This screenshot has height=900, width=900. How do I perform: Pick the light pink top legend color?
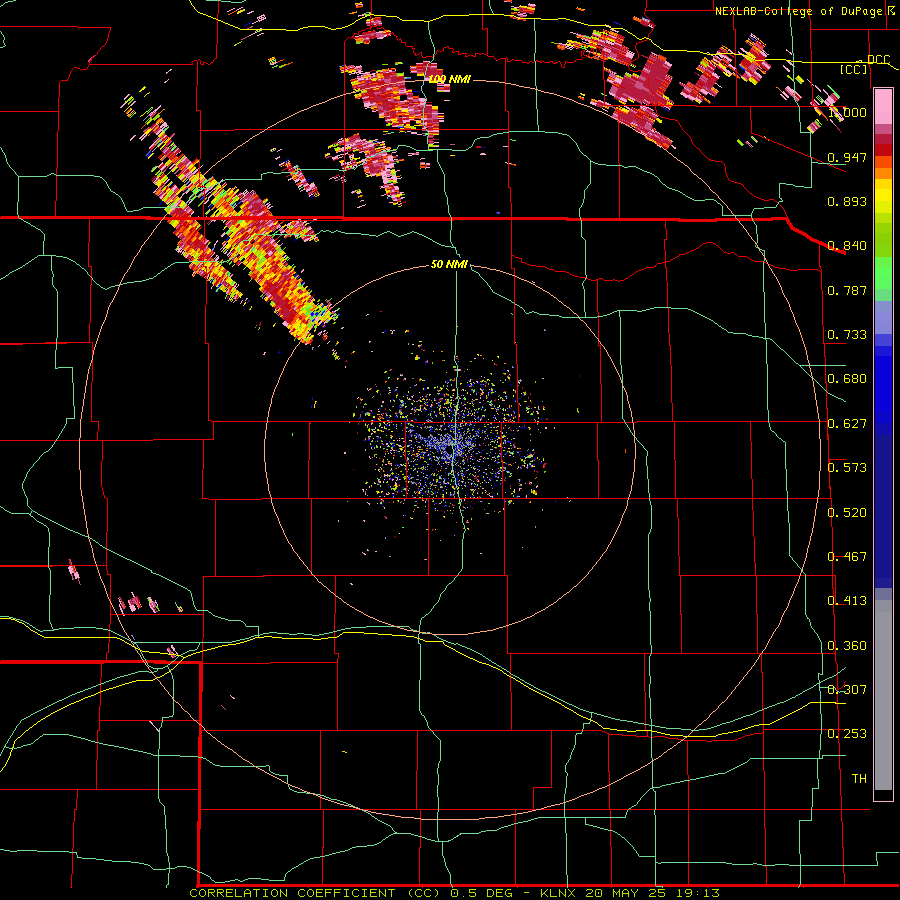point(883,106)
